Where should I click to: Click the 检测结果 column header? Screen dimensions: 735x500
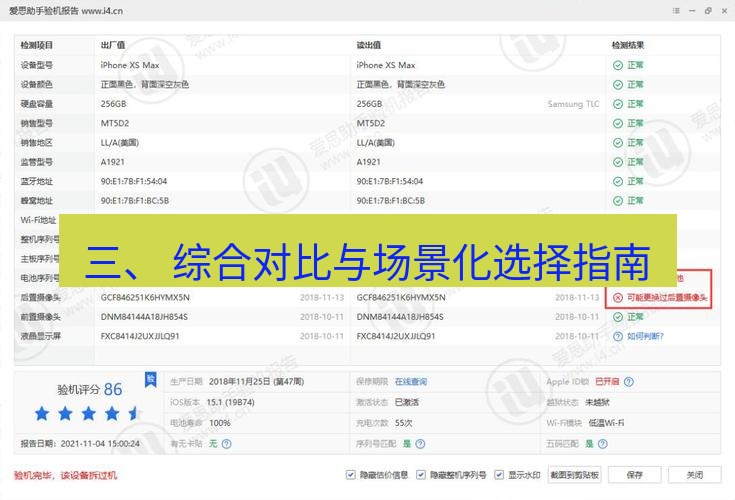tap(628, 45)
